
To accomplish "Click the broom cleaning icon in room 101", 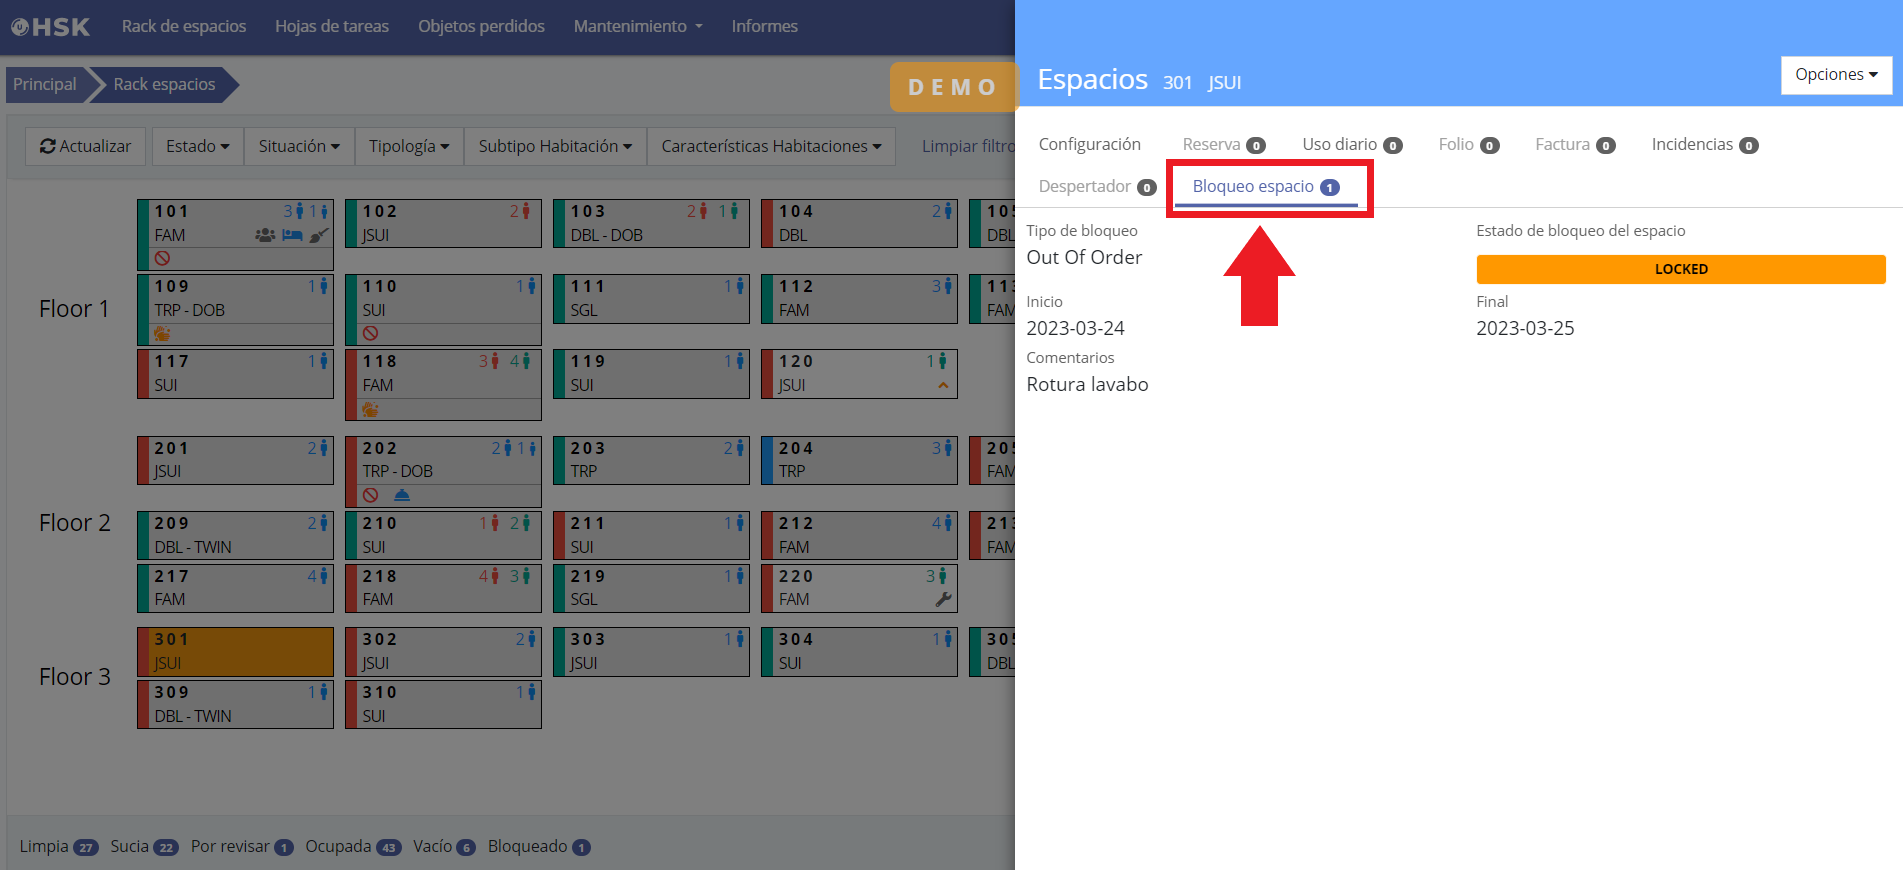I will click(x=318, y=236).
